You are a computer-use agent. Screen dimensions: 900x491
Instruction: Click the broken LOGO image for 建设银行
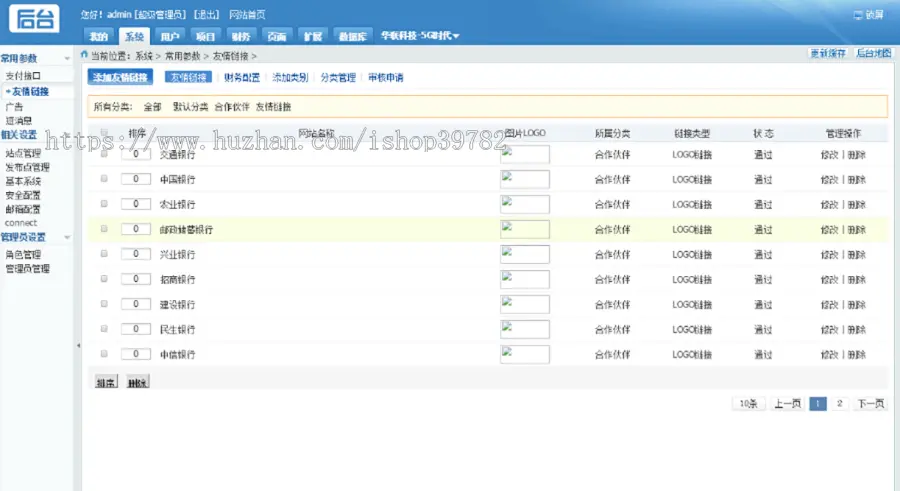click(x=525, y=304)
